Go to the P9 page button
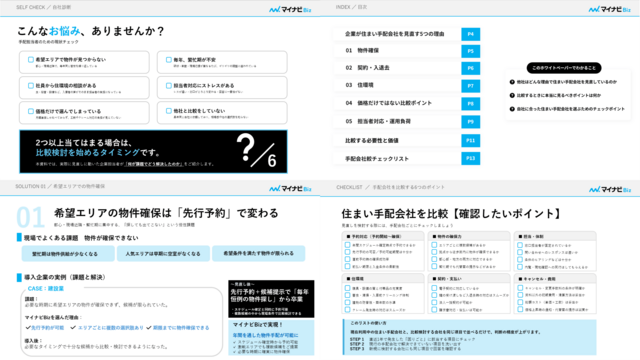 point(471,122)
